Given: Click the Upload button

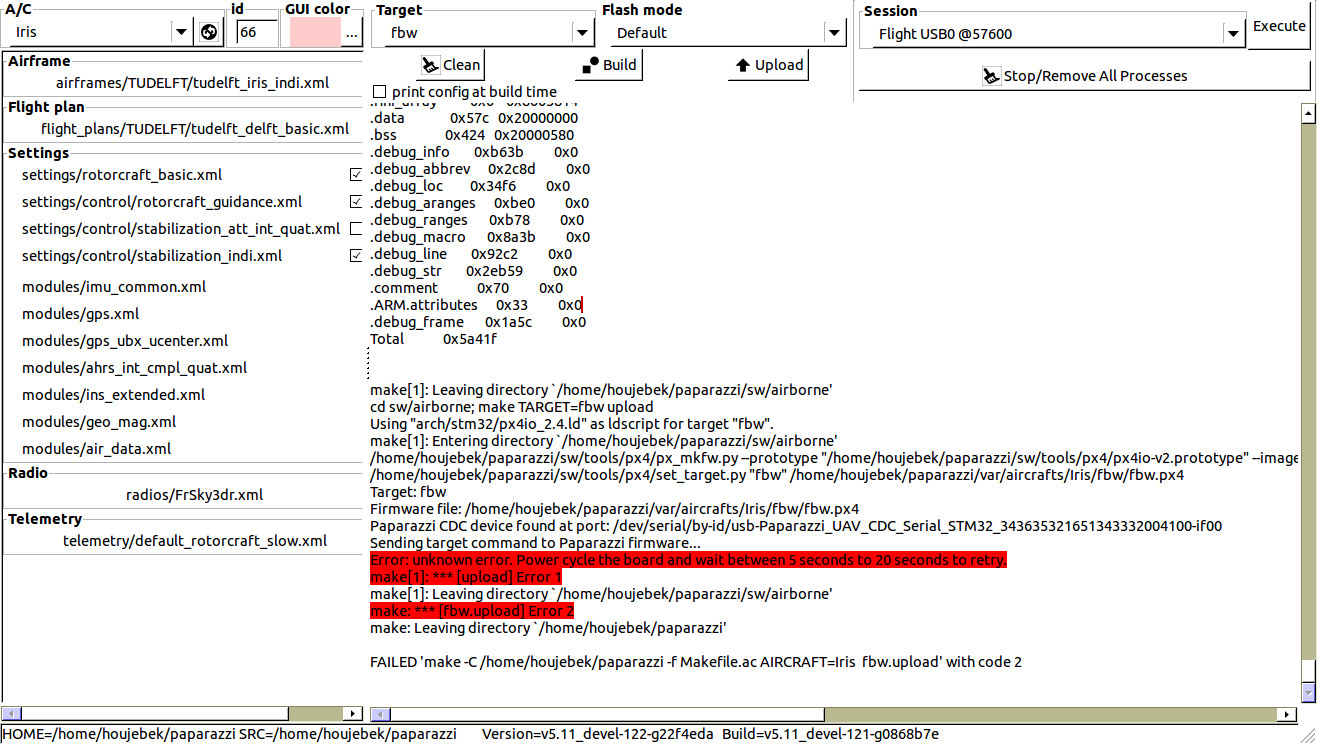Looking at the screenshot, I should click(769, 65).
